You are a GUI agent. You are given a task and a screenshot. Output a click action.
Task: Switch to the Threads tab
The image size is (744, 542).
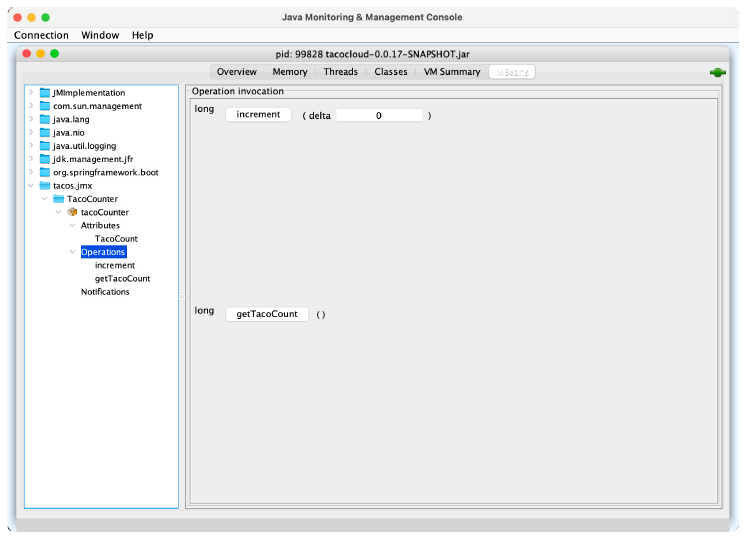(340, 72)
